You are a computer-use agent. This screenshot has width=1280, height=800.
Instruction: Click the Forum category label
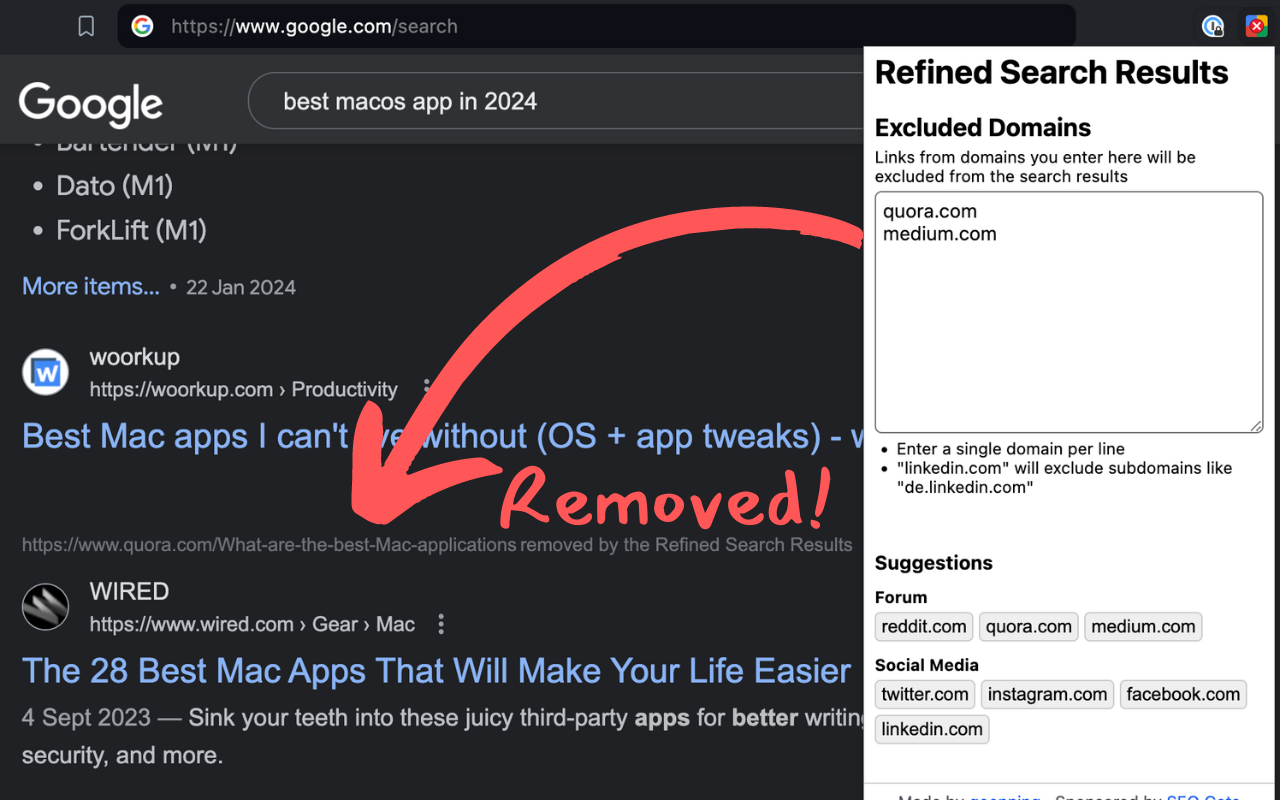[x=901, y=597]
